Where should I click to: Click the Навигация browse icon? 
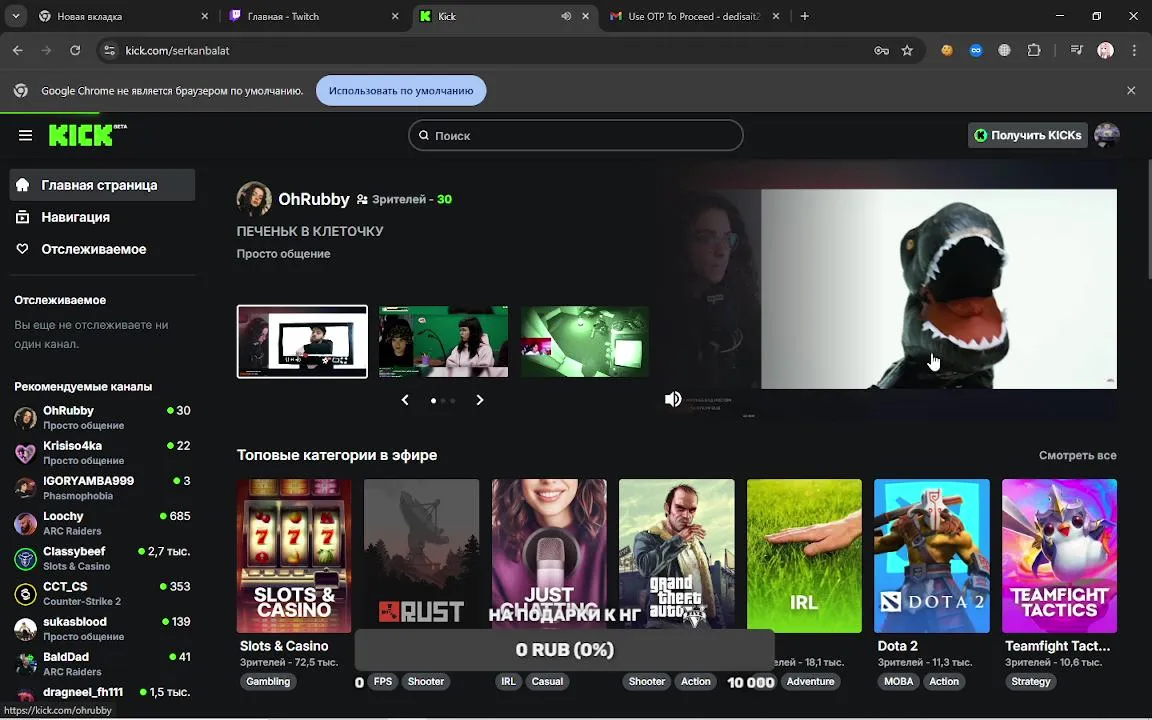23,217
